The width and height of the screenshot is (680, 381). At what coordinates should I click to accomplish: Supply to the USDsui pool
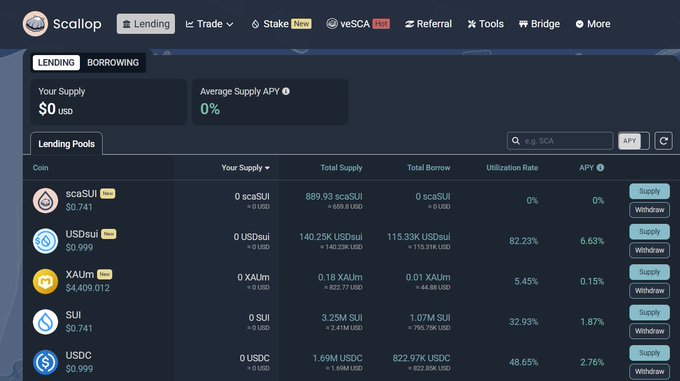click(x=649, y=231)
